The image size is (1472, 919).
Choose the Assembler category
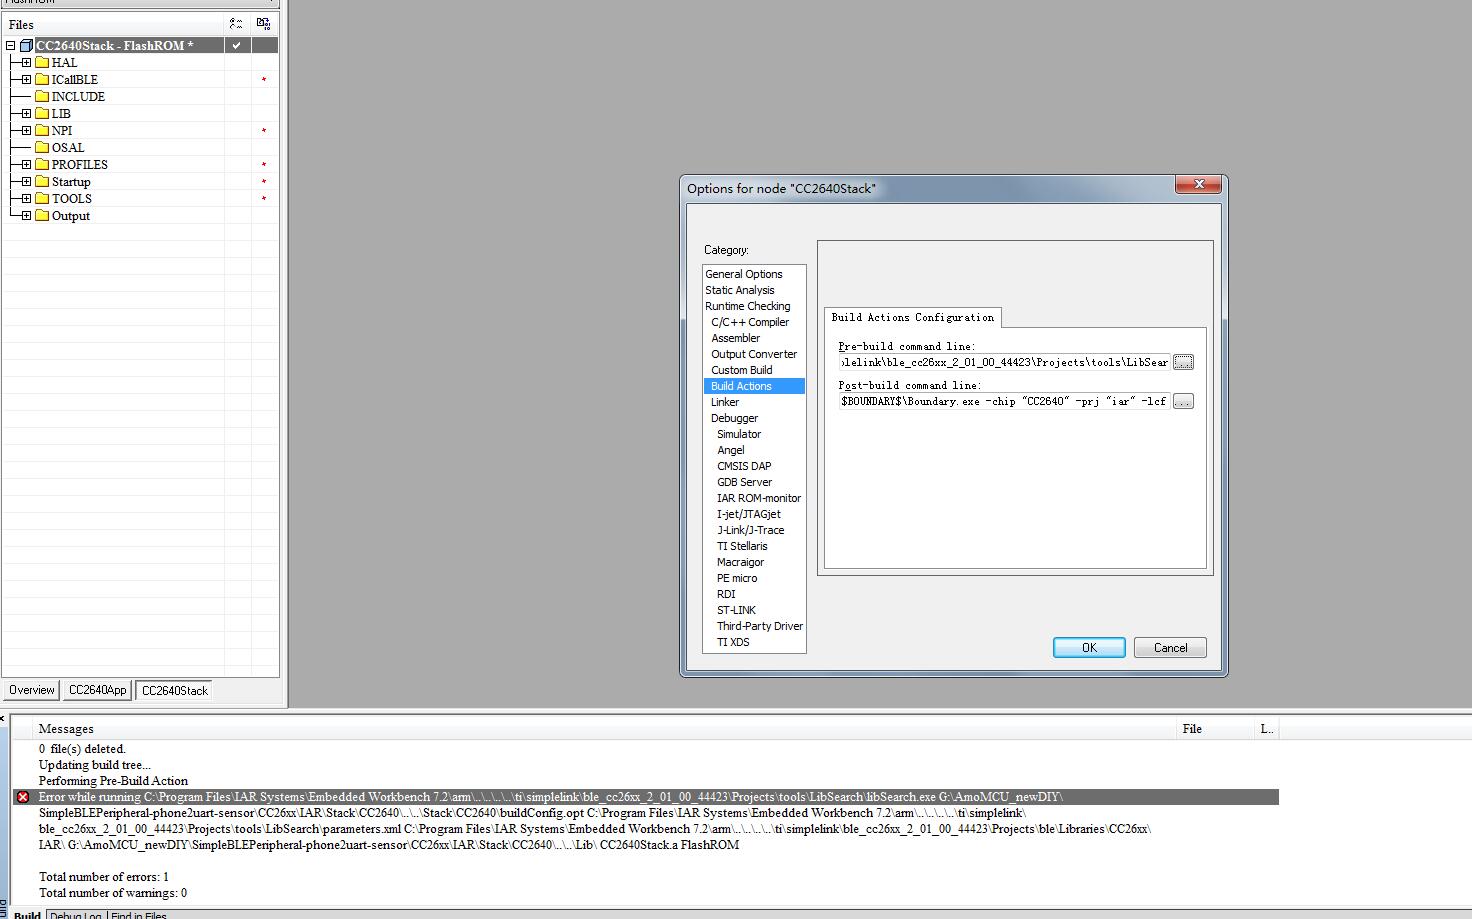coord(736,338)
